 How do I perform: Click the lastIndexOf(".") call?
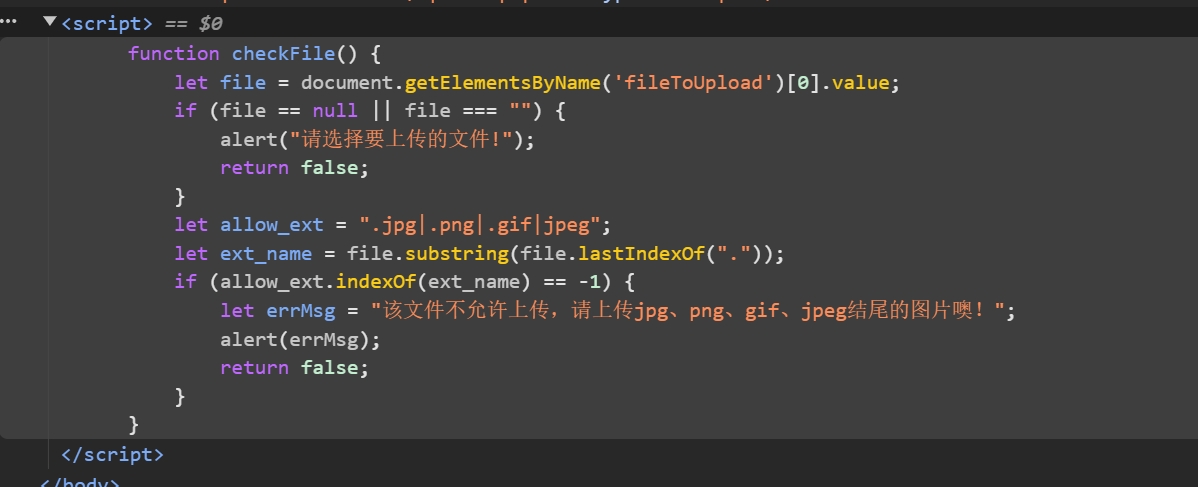(x=685, y=254)
